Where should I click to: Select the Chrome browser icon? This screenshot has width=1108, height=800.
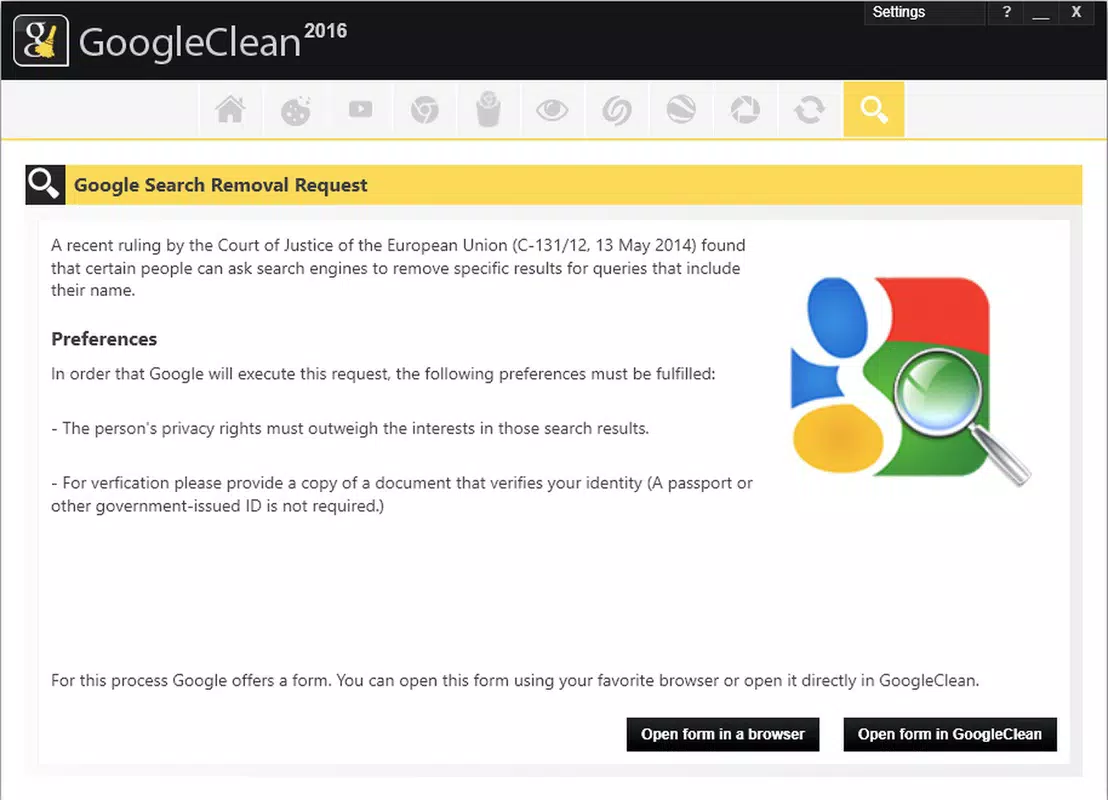(x=425, y=110)
